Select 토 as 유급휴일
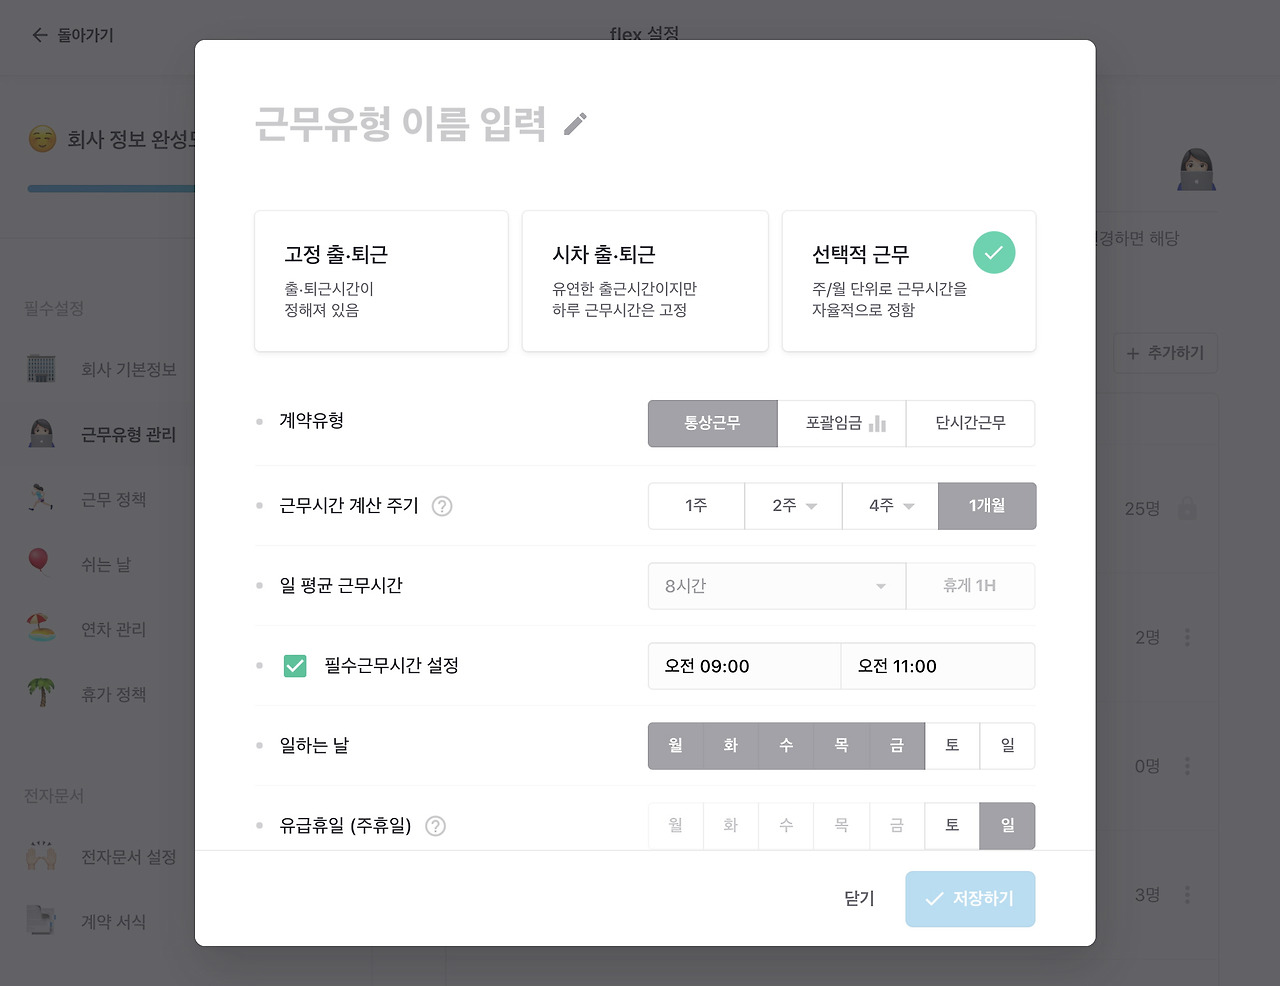 pos(952,826)
